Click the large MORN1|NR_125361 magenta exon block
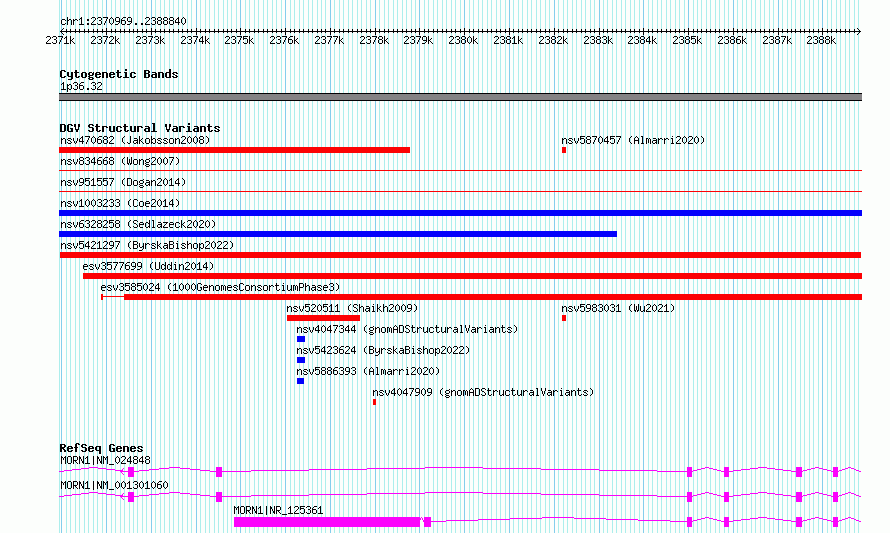The image size is (890, 533). point(327,522)
